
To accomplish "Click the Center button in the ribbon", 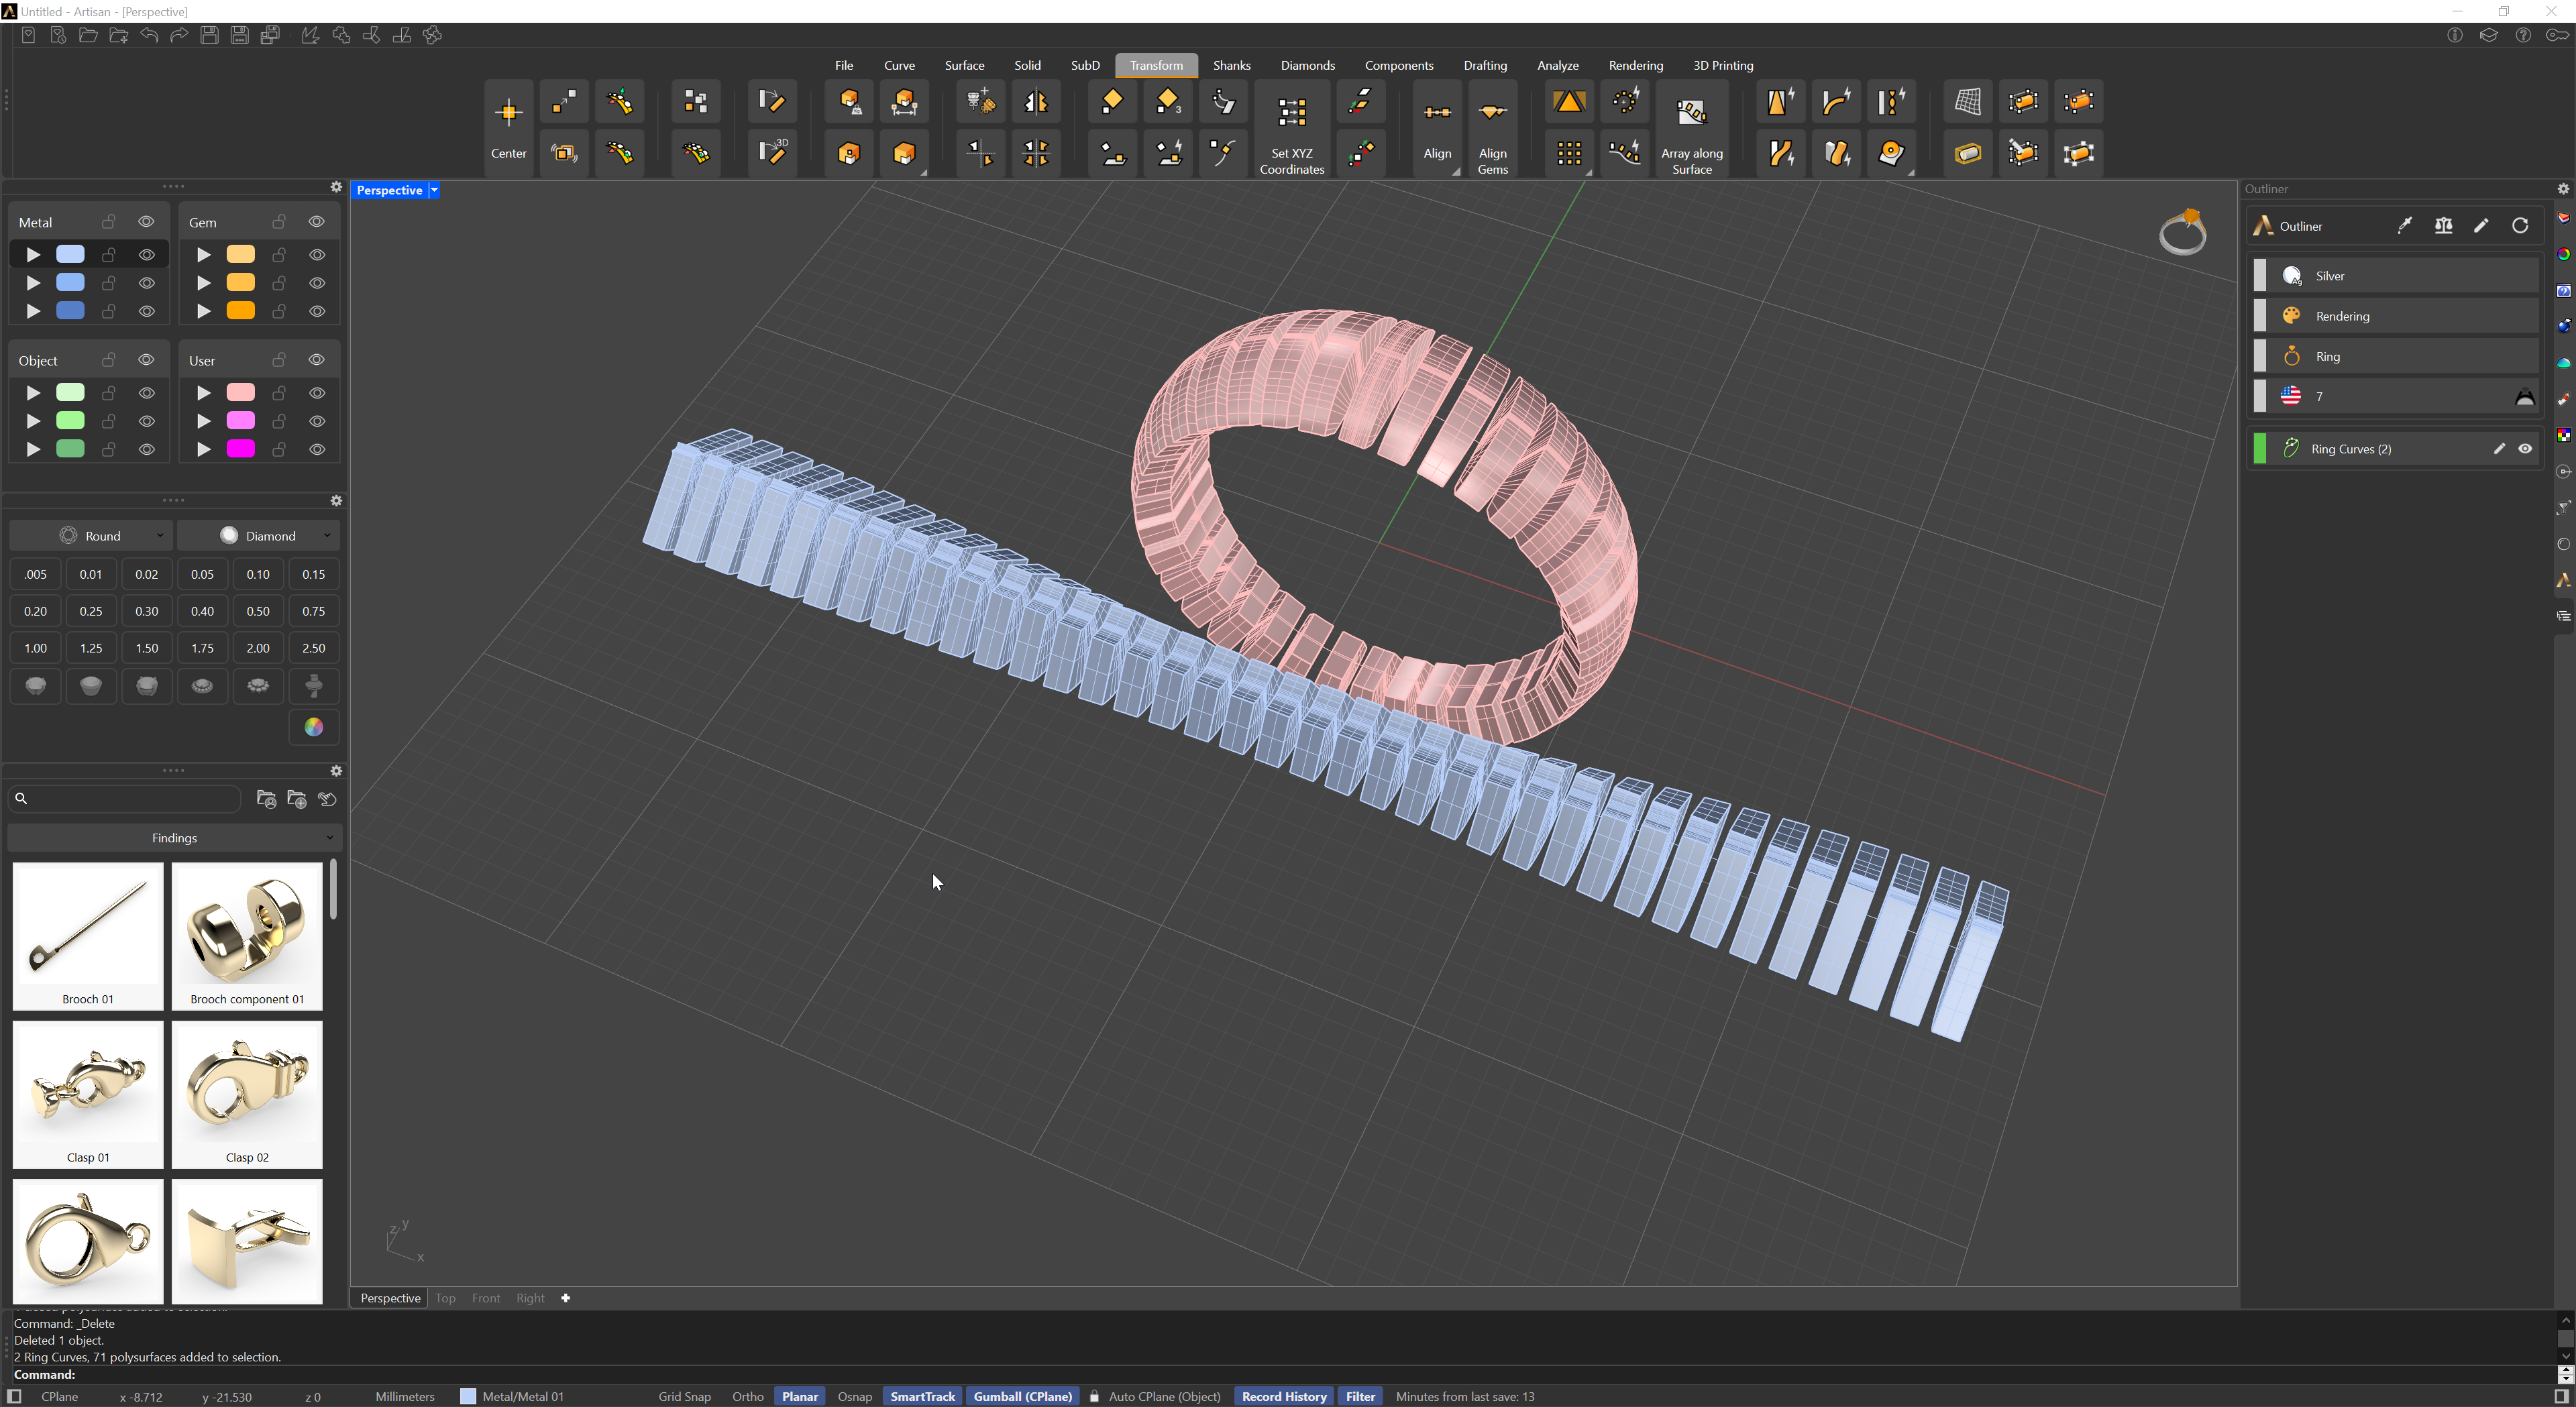I will pyautogui.click(x=508, y=128).
